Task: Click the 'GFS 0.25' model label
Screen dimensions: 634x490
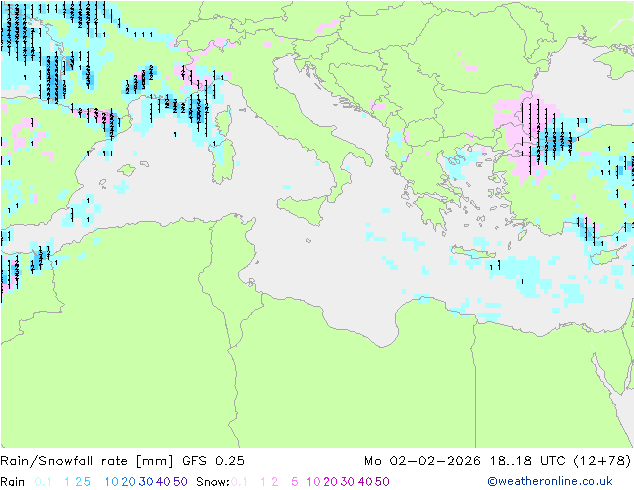Action: (x=213, y=461)
